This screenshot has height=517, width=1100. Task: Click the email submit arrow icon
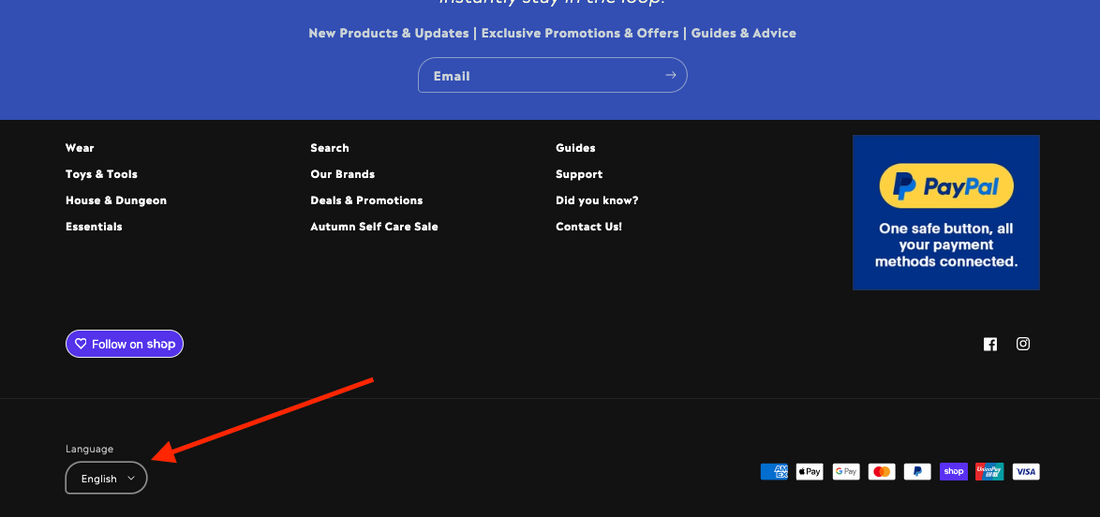pos(670,75)
